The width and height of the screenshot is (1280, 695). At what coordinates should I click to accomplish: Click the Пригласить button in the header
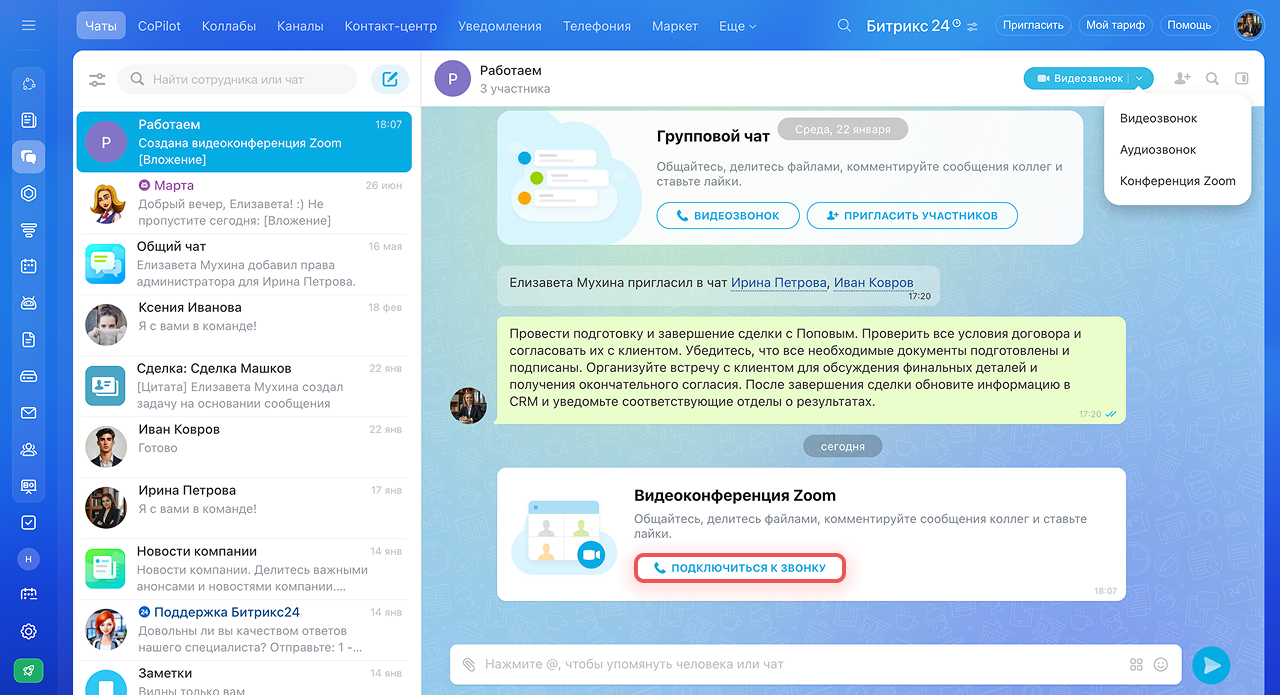click(1033, 25)
